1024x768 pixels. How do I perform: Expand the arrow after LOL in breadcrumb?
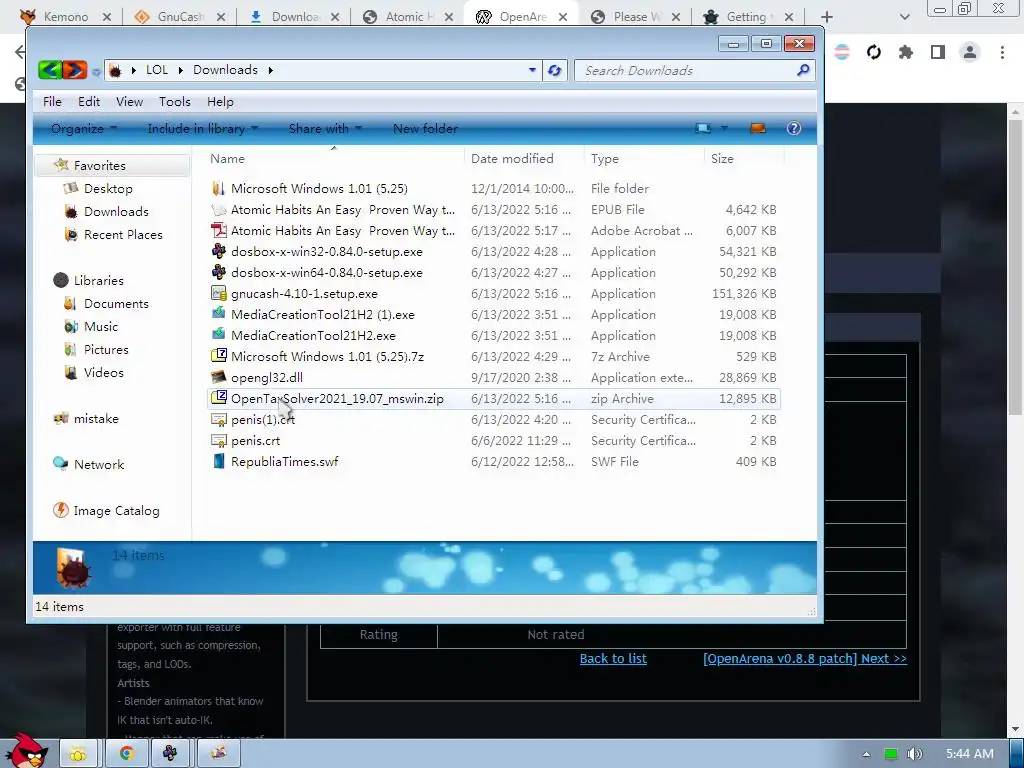tap(180, 70)
